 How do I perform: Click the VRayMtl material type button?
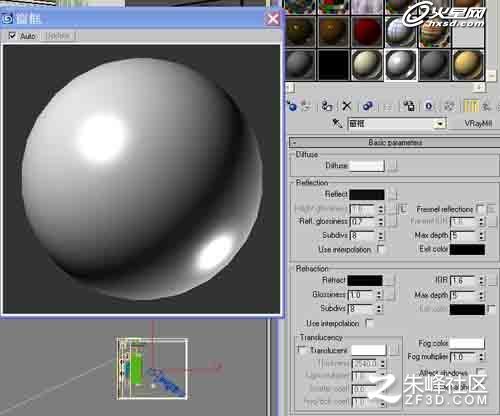coord(478,124)
